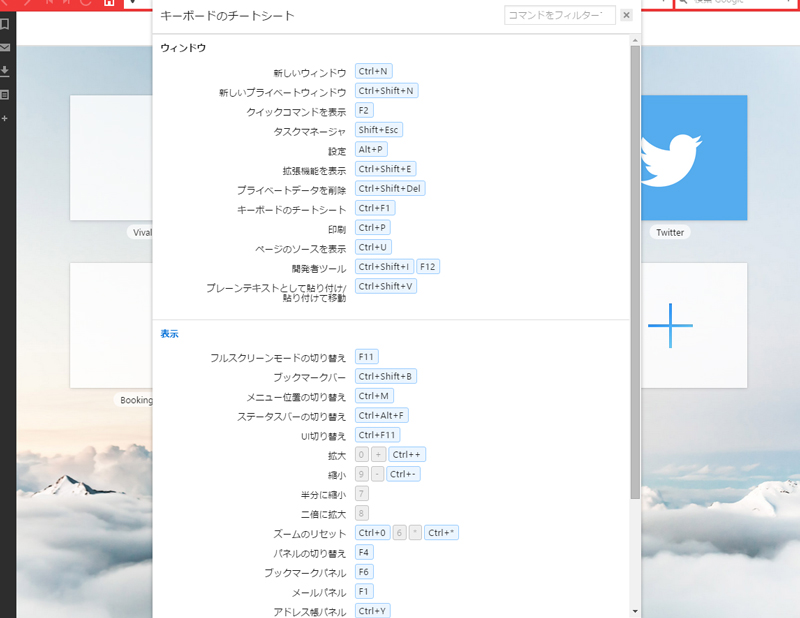Click the "ステータスバーの切り替え" label

292,417
